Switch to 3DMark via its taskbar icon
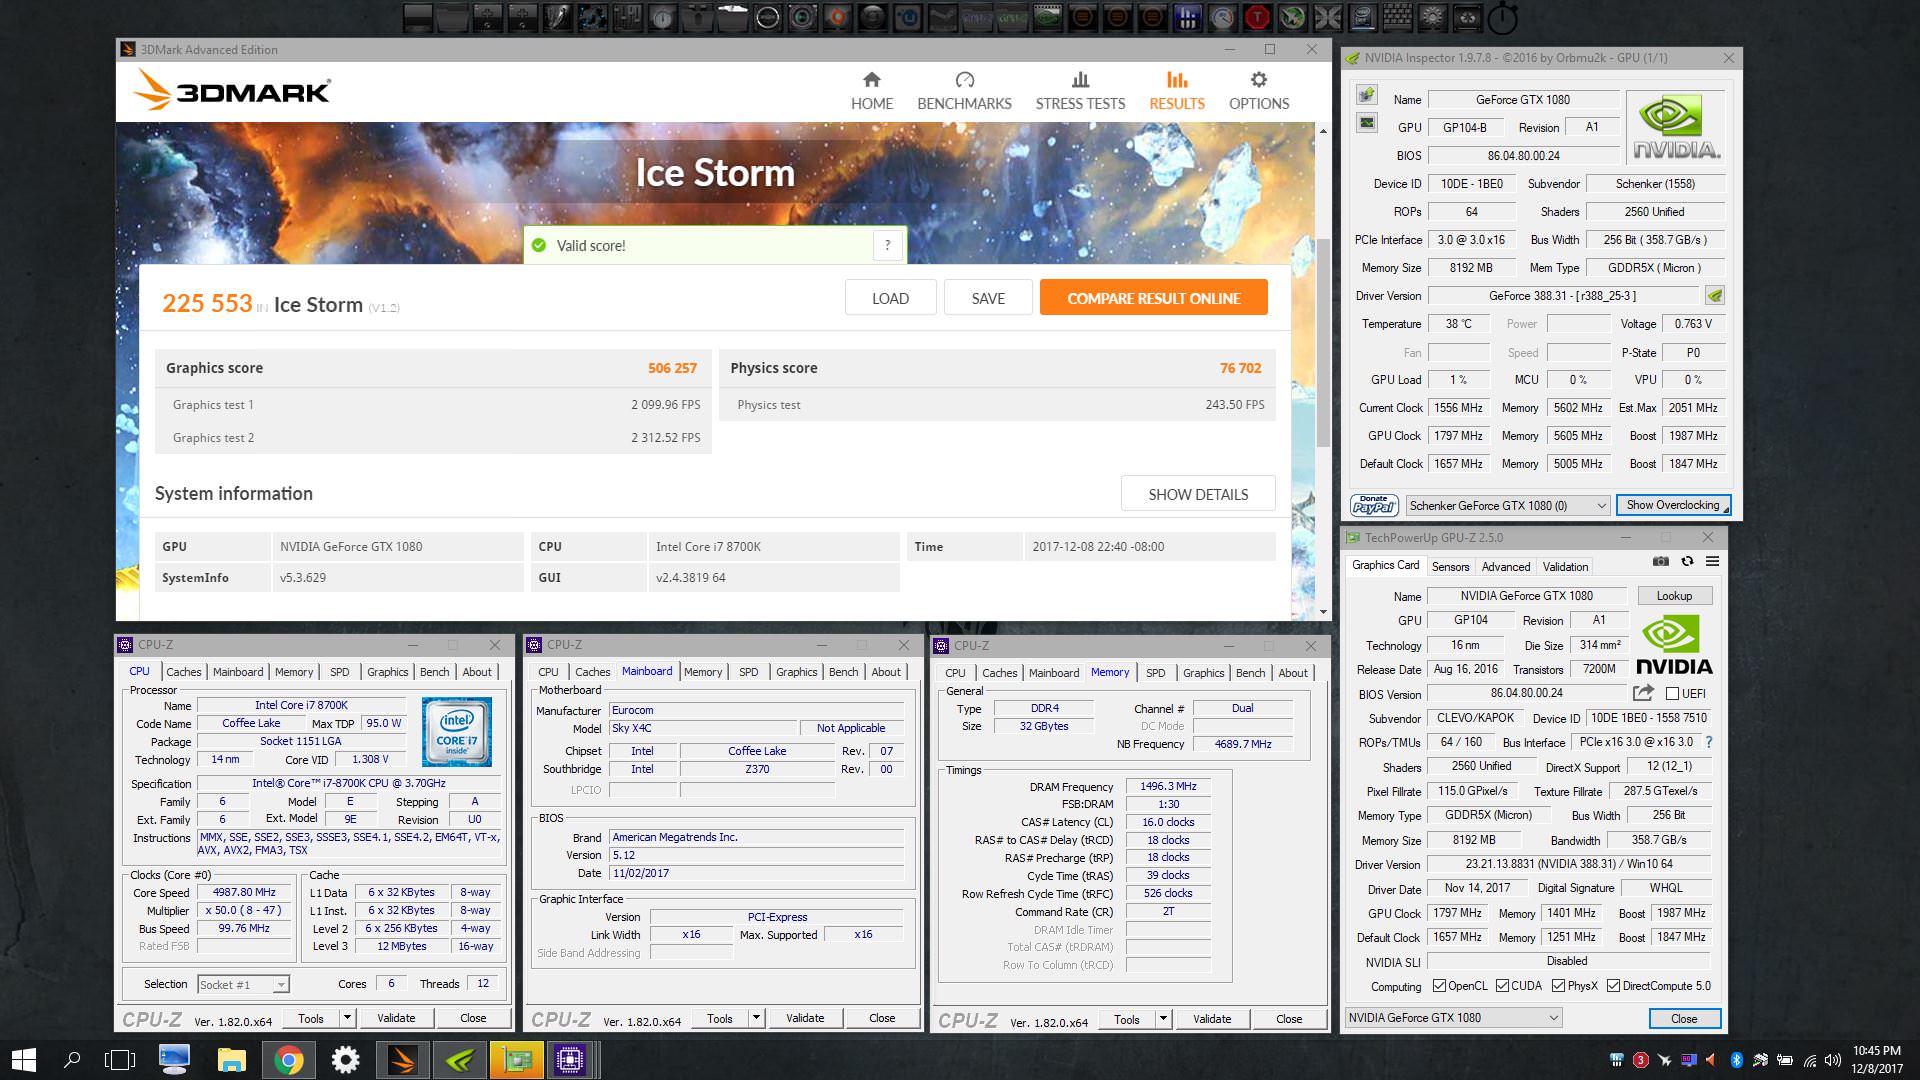Image resolution: width=1920 pixels, height=1080 pixels. 403,1060
